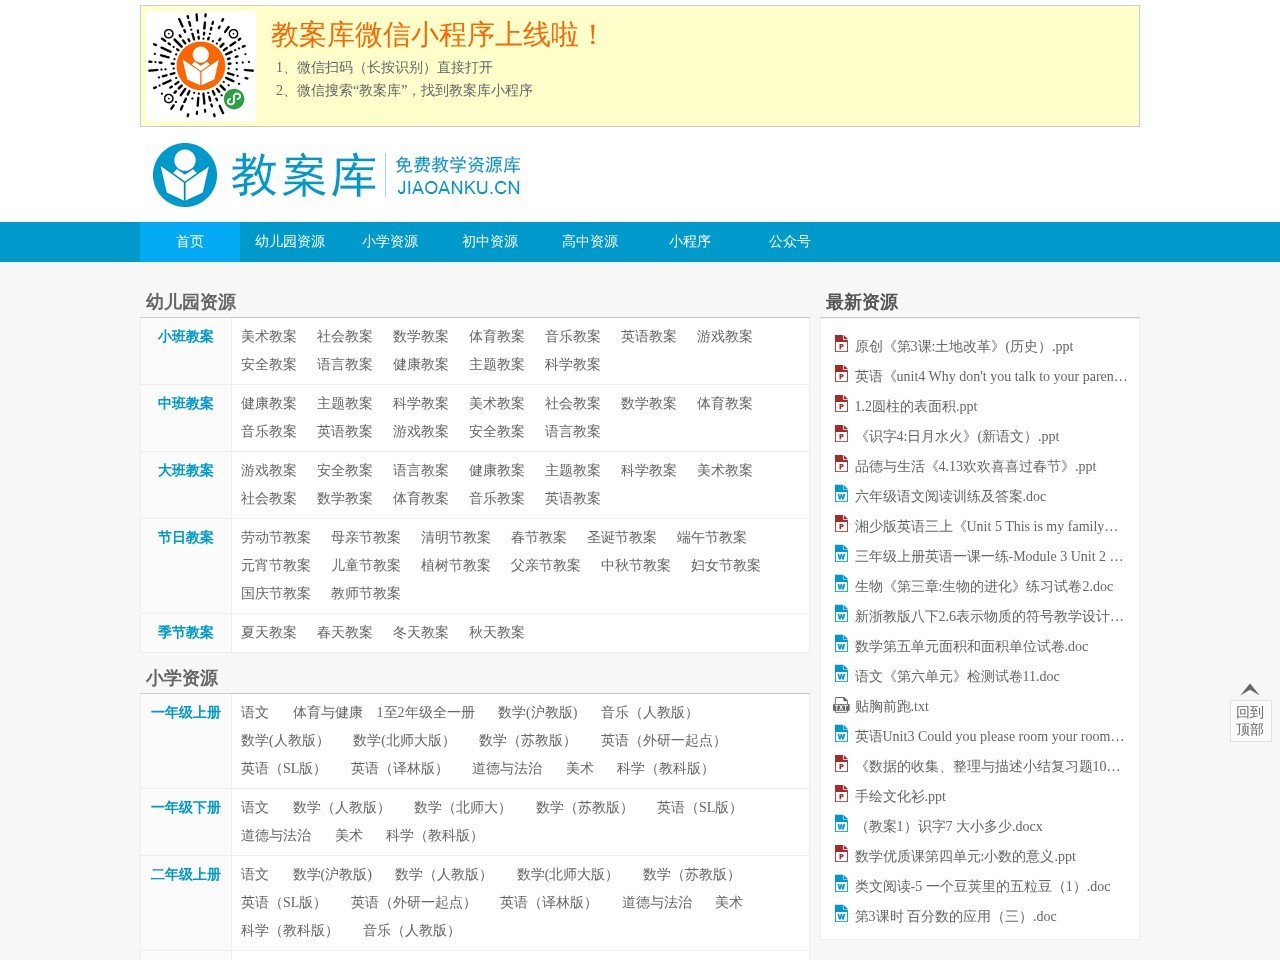Open the 大班教案 category link
1280x960 pixels.
click(186, 471)
